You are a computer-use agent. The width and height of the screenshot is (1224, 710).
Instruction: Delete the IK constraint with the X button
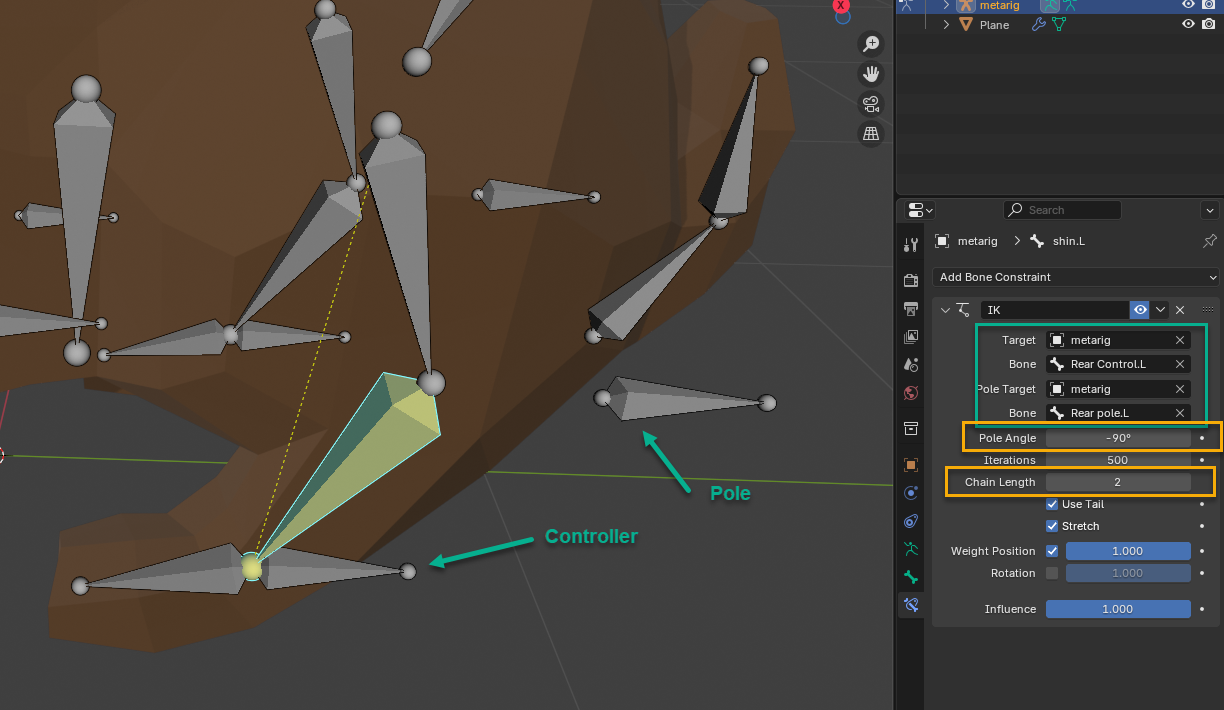(x=1180, y=310)
